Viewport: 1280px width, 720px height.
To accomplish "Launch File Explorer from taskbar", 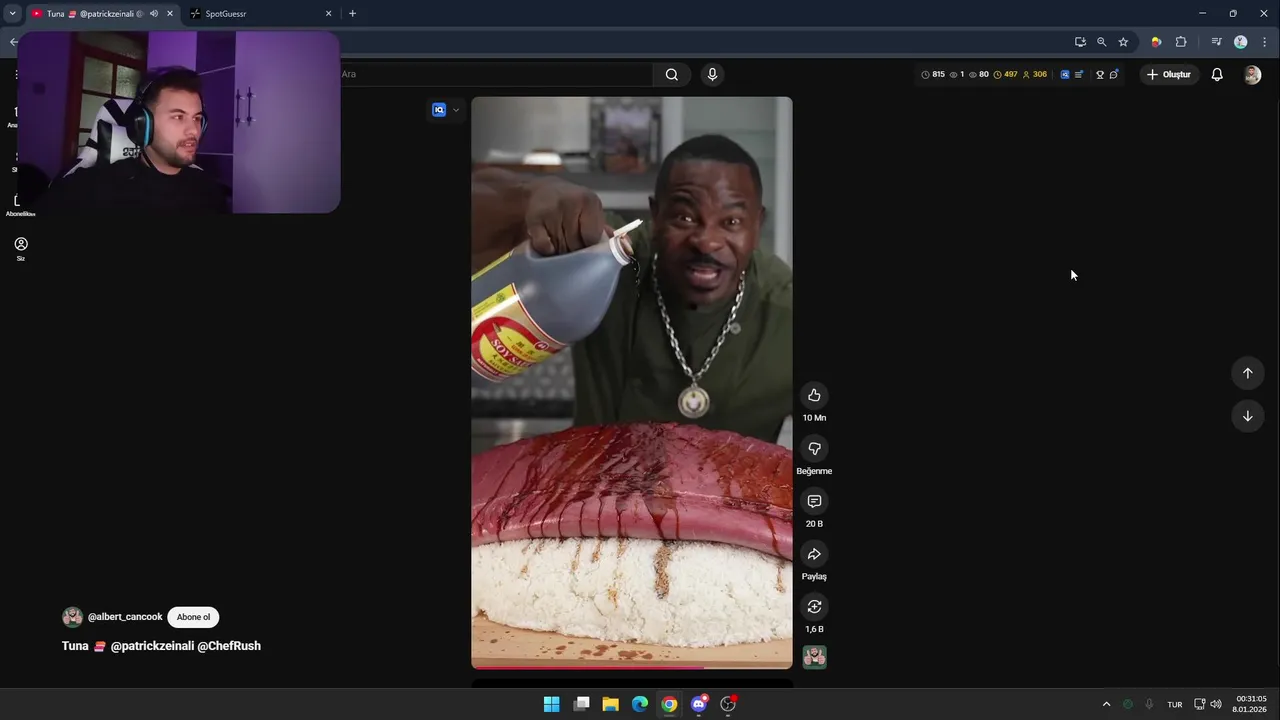I will [610, 704].
